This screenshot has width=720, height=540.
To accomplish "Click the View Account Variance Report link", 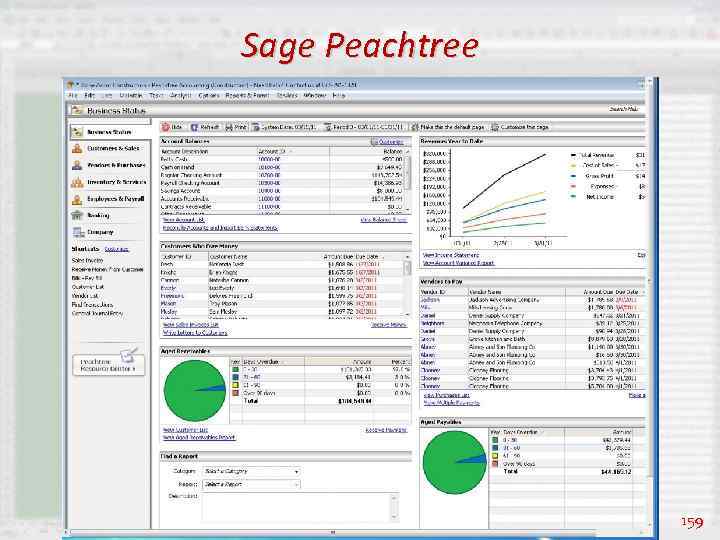I will [458, 263].
